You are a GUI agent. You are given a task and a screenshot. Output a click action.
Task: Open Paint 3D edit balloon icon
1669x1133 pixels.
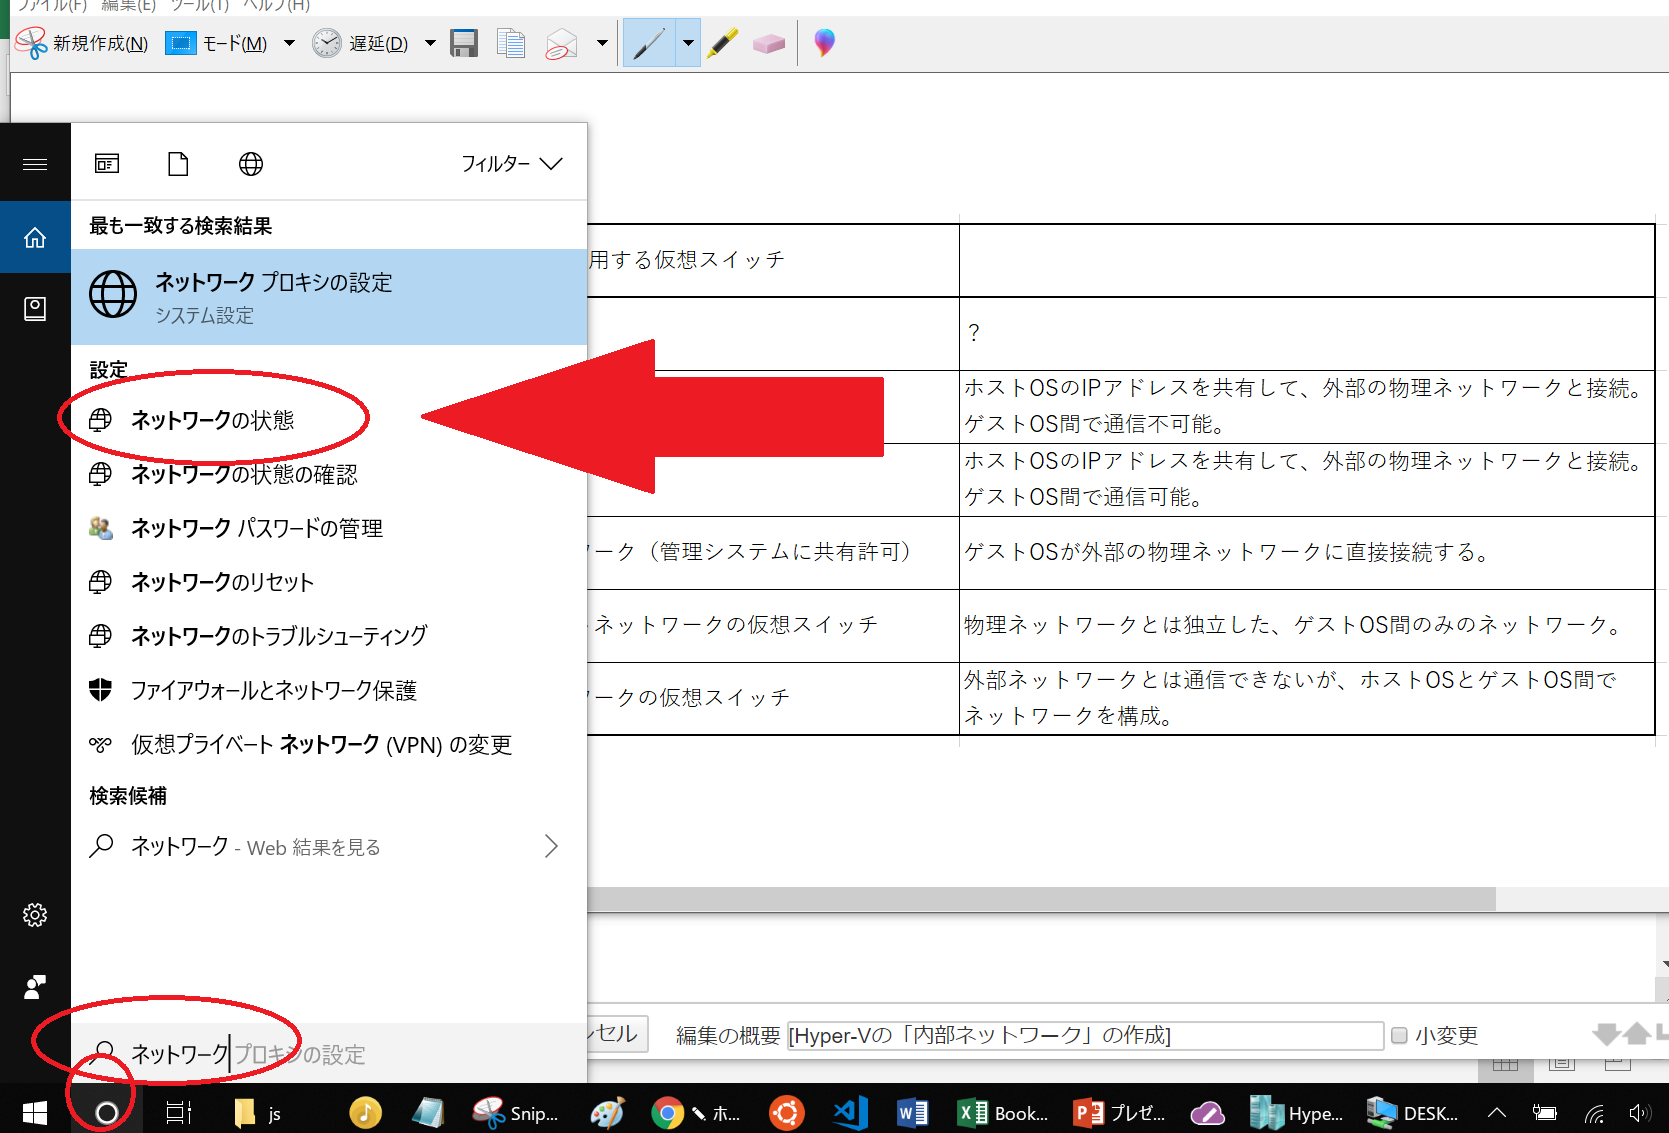pyautogui.click(x=824, y=43)
